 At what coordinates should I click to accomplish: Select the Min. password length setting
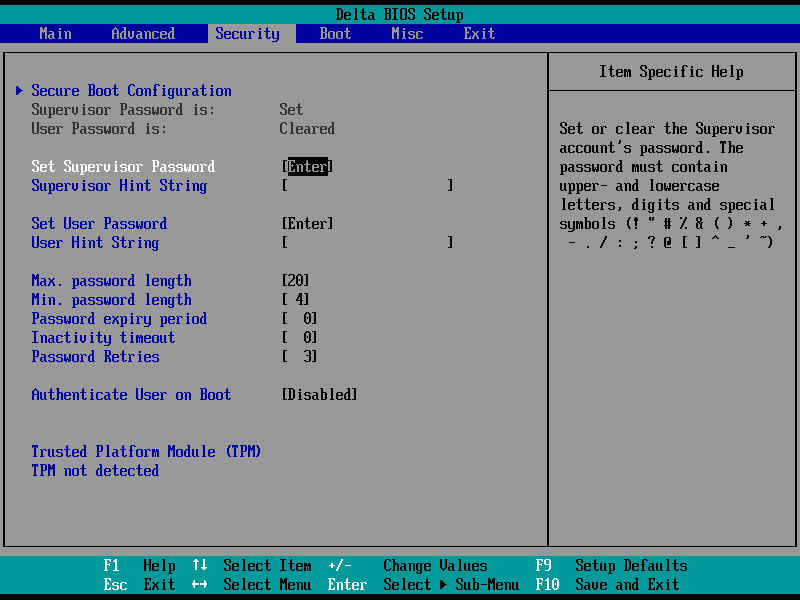point(111,300)
